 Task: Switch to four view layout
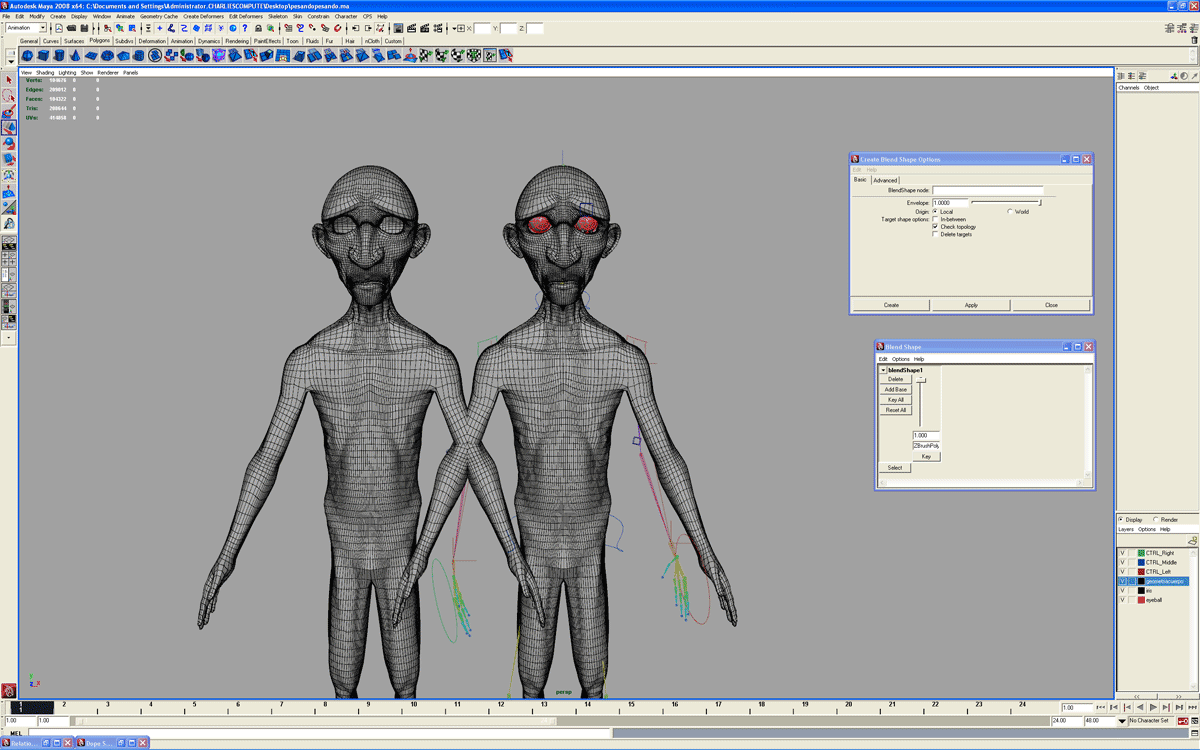tap(9, 259)
